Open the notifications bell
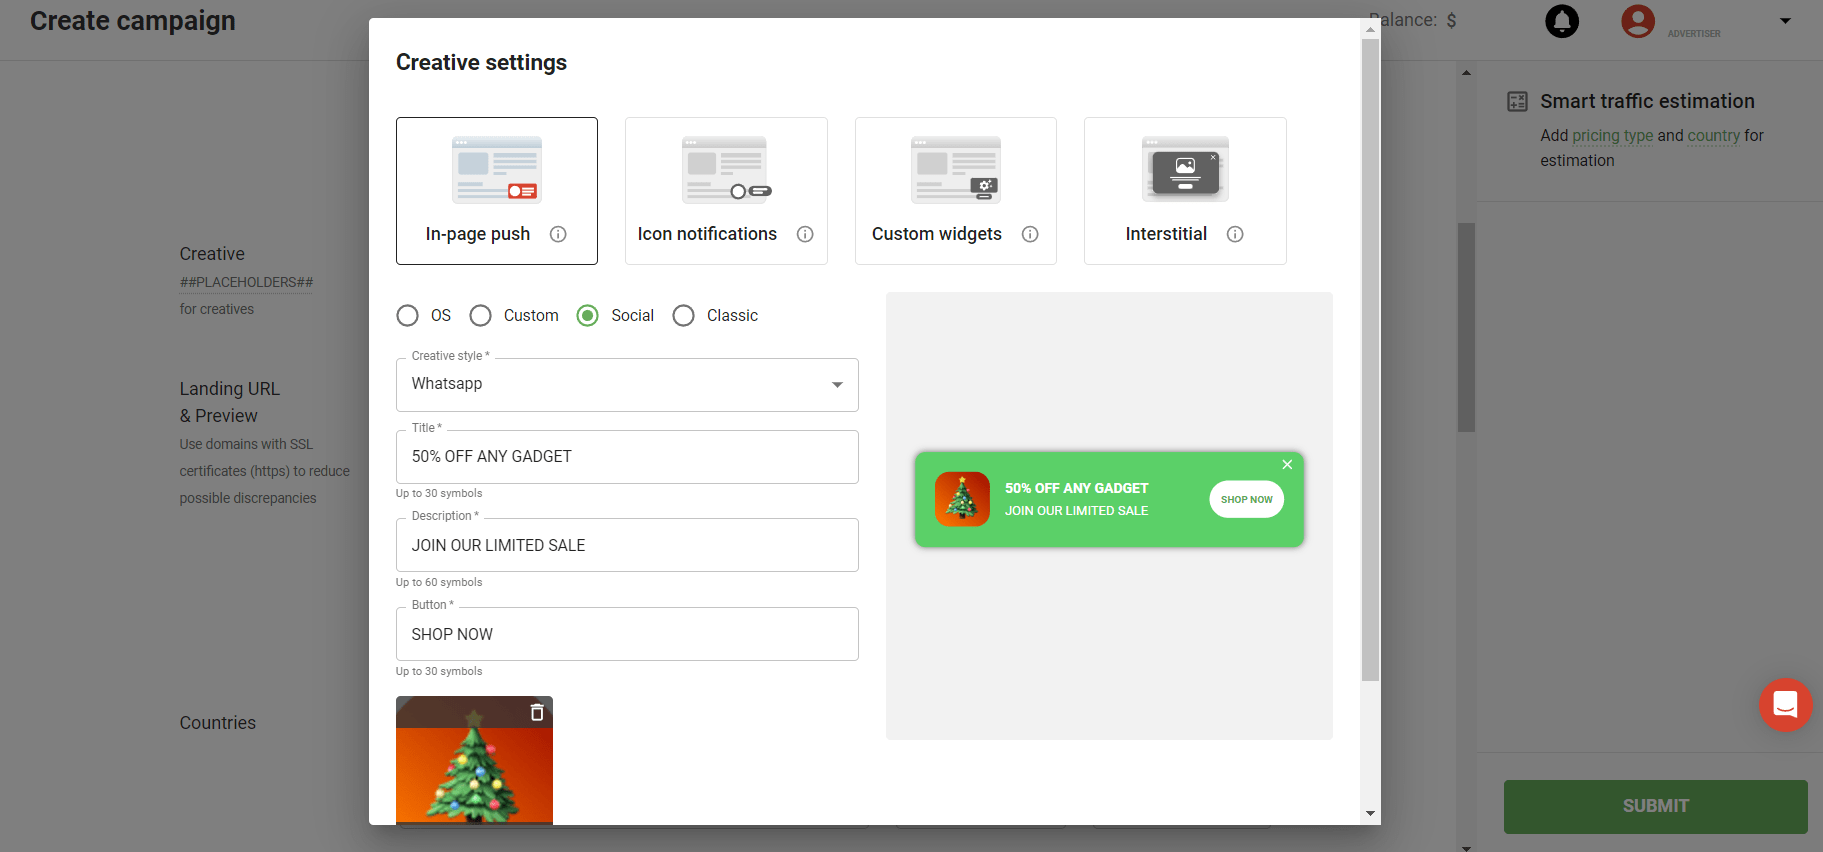1823x852 pixels. pos(1562,21)
